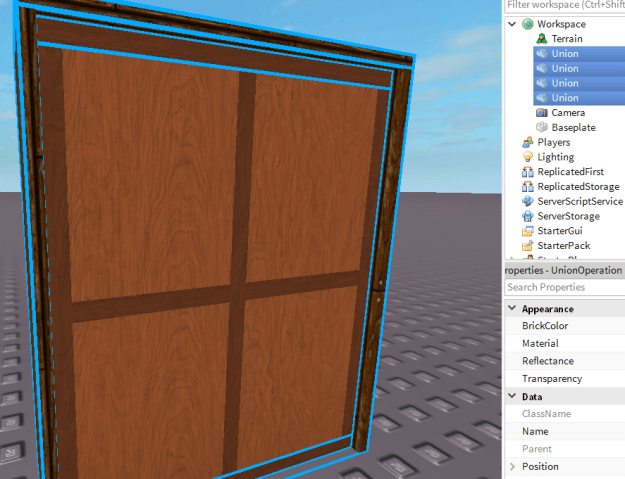Select the Lighting service
The image size is (625, 479).
pos(556,157)
